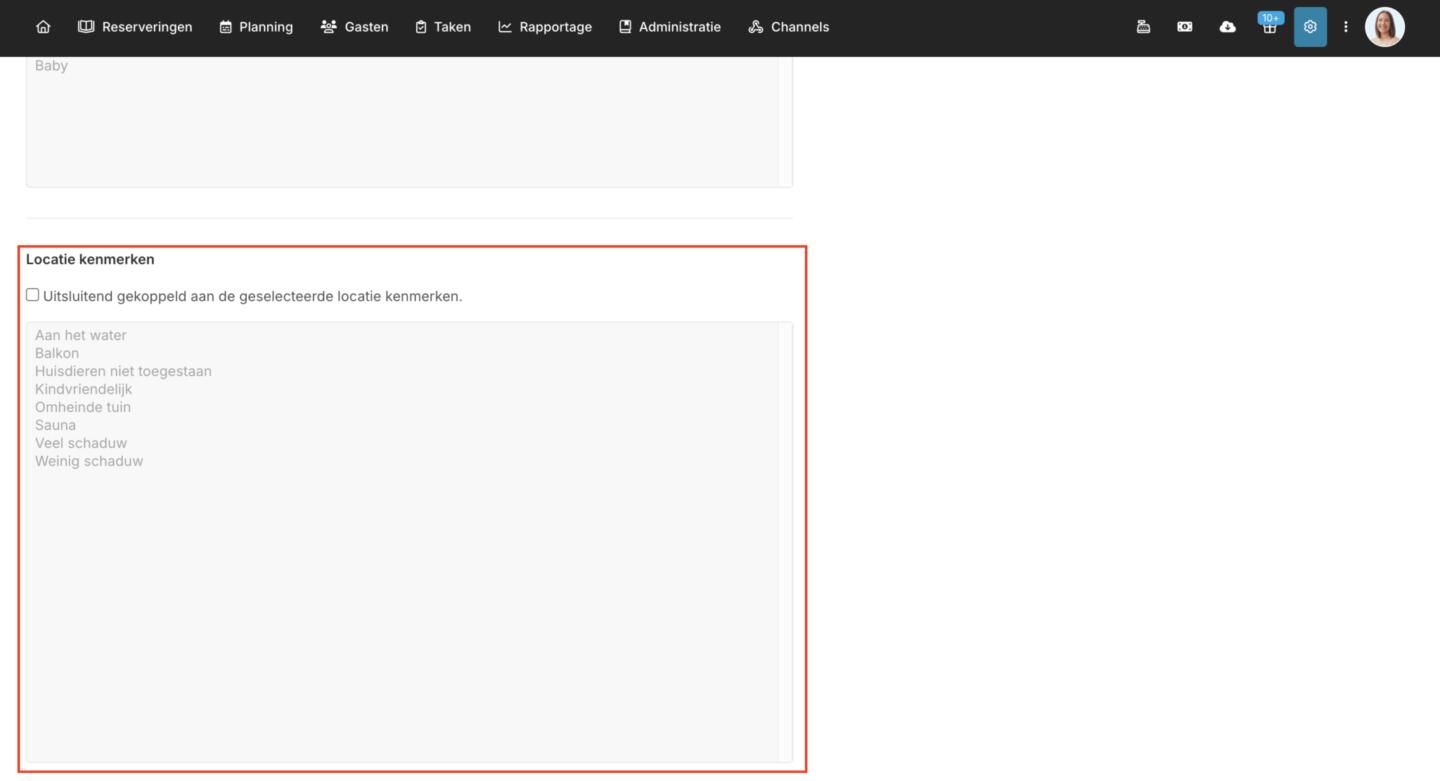The height and width of the screenshot is (781, 1440).
Task: Open the Planning menu
Action: pyautogui.click(x=256, y=27)
